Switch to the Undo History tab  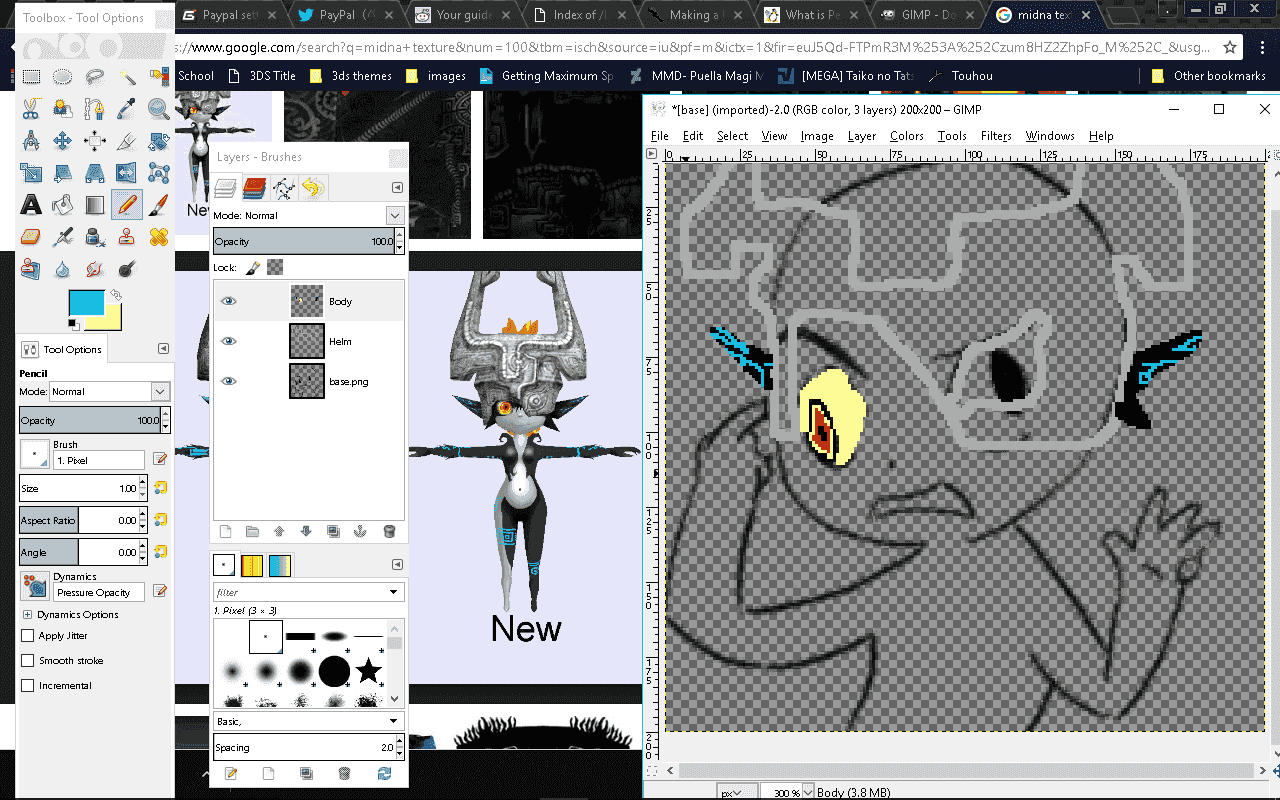314,187
